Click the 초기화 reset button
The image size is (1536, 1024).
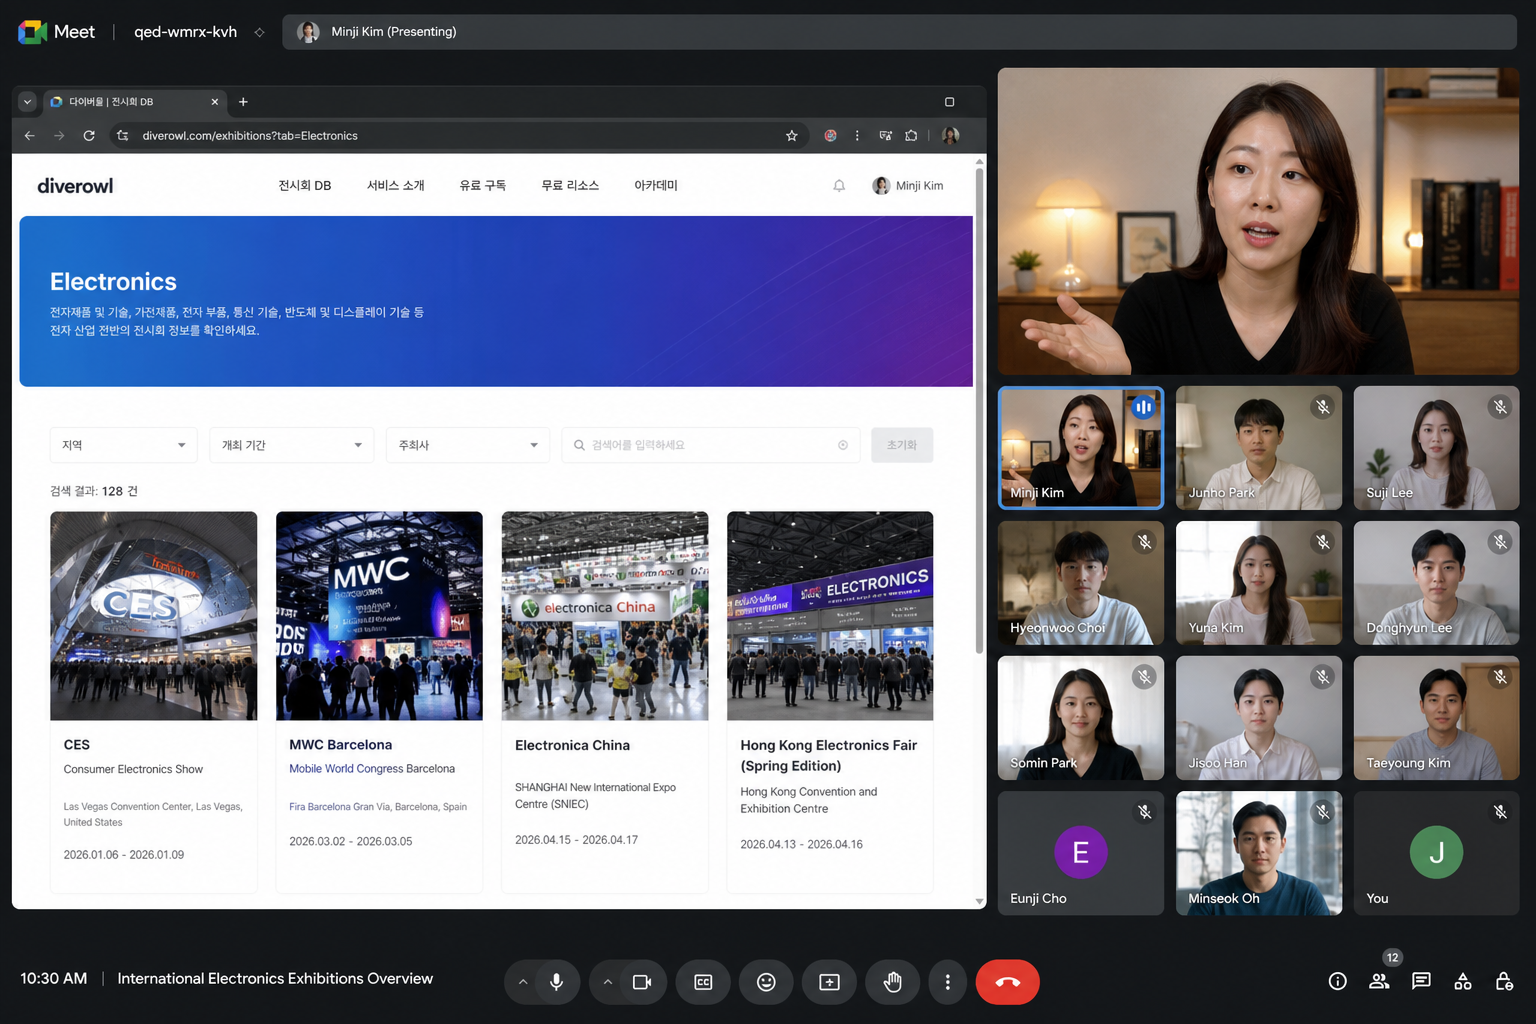pyautogui.click(x=902, y=445)
